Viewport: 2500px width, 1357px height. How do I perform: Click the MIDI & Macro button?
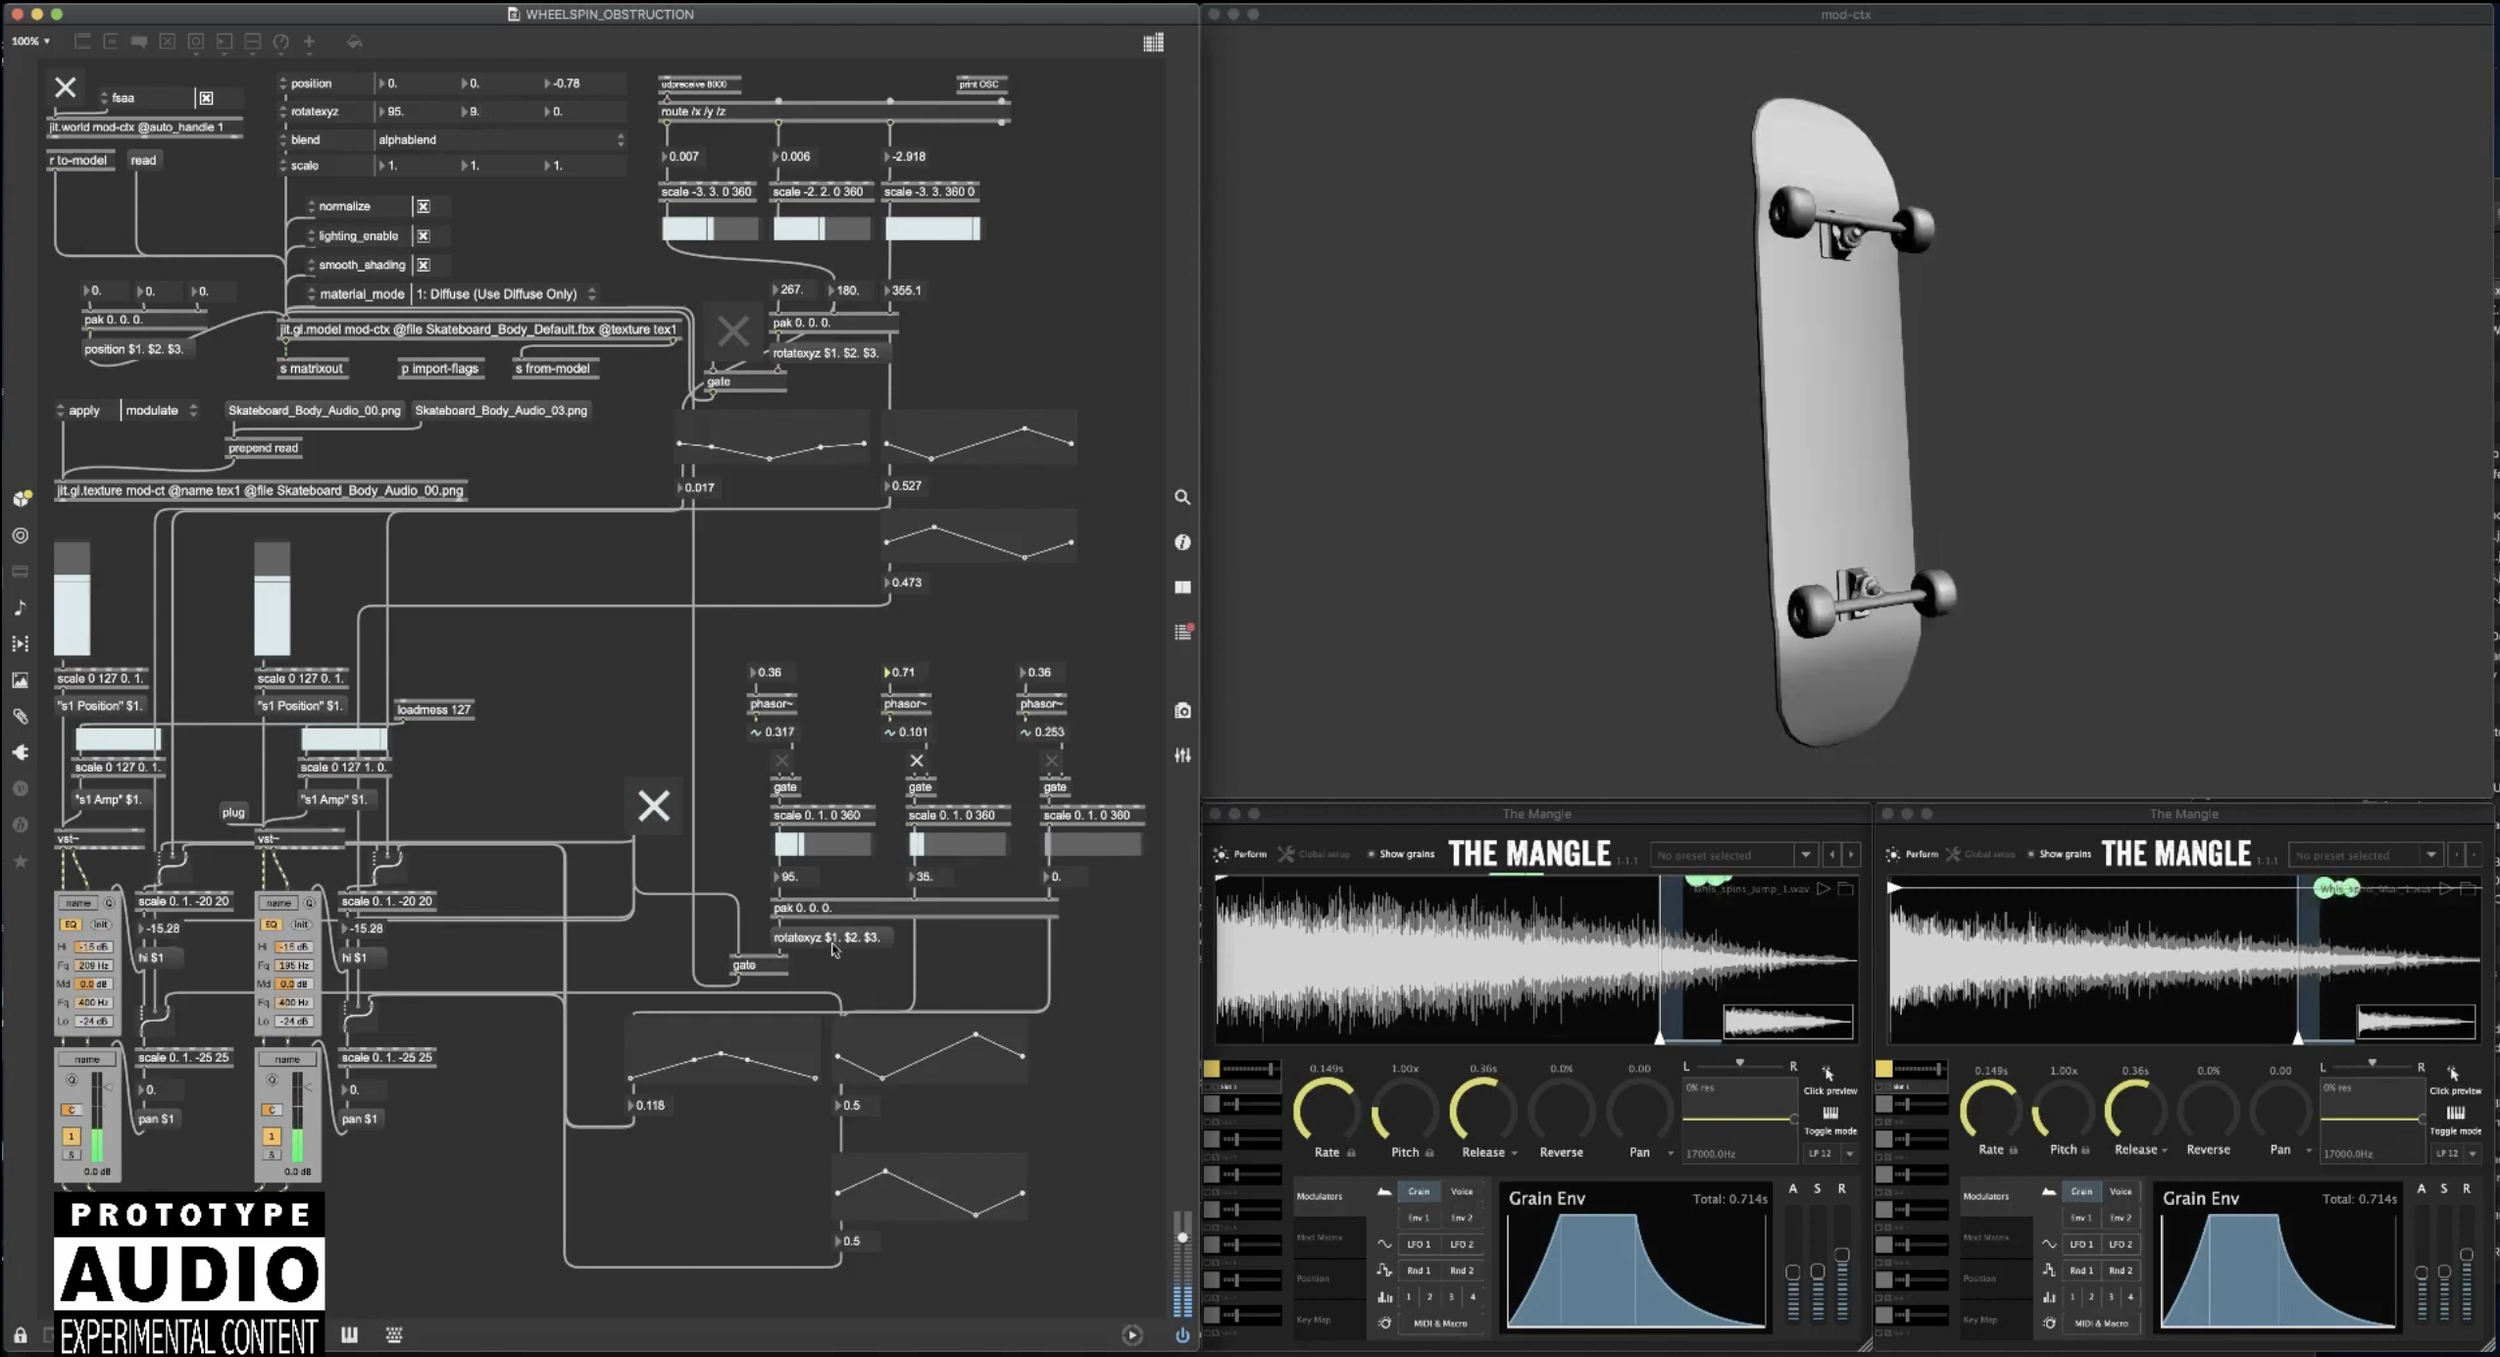1440,1323
